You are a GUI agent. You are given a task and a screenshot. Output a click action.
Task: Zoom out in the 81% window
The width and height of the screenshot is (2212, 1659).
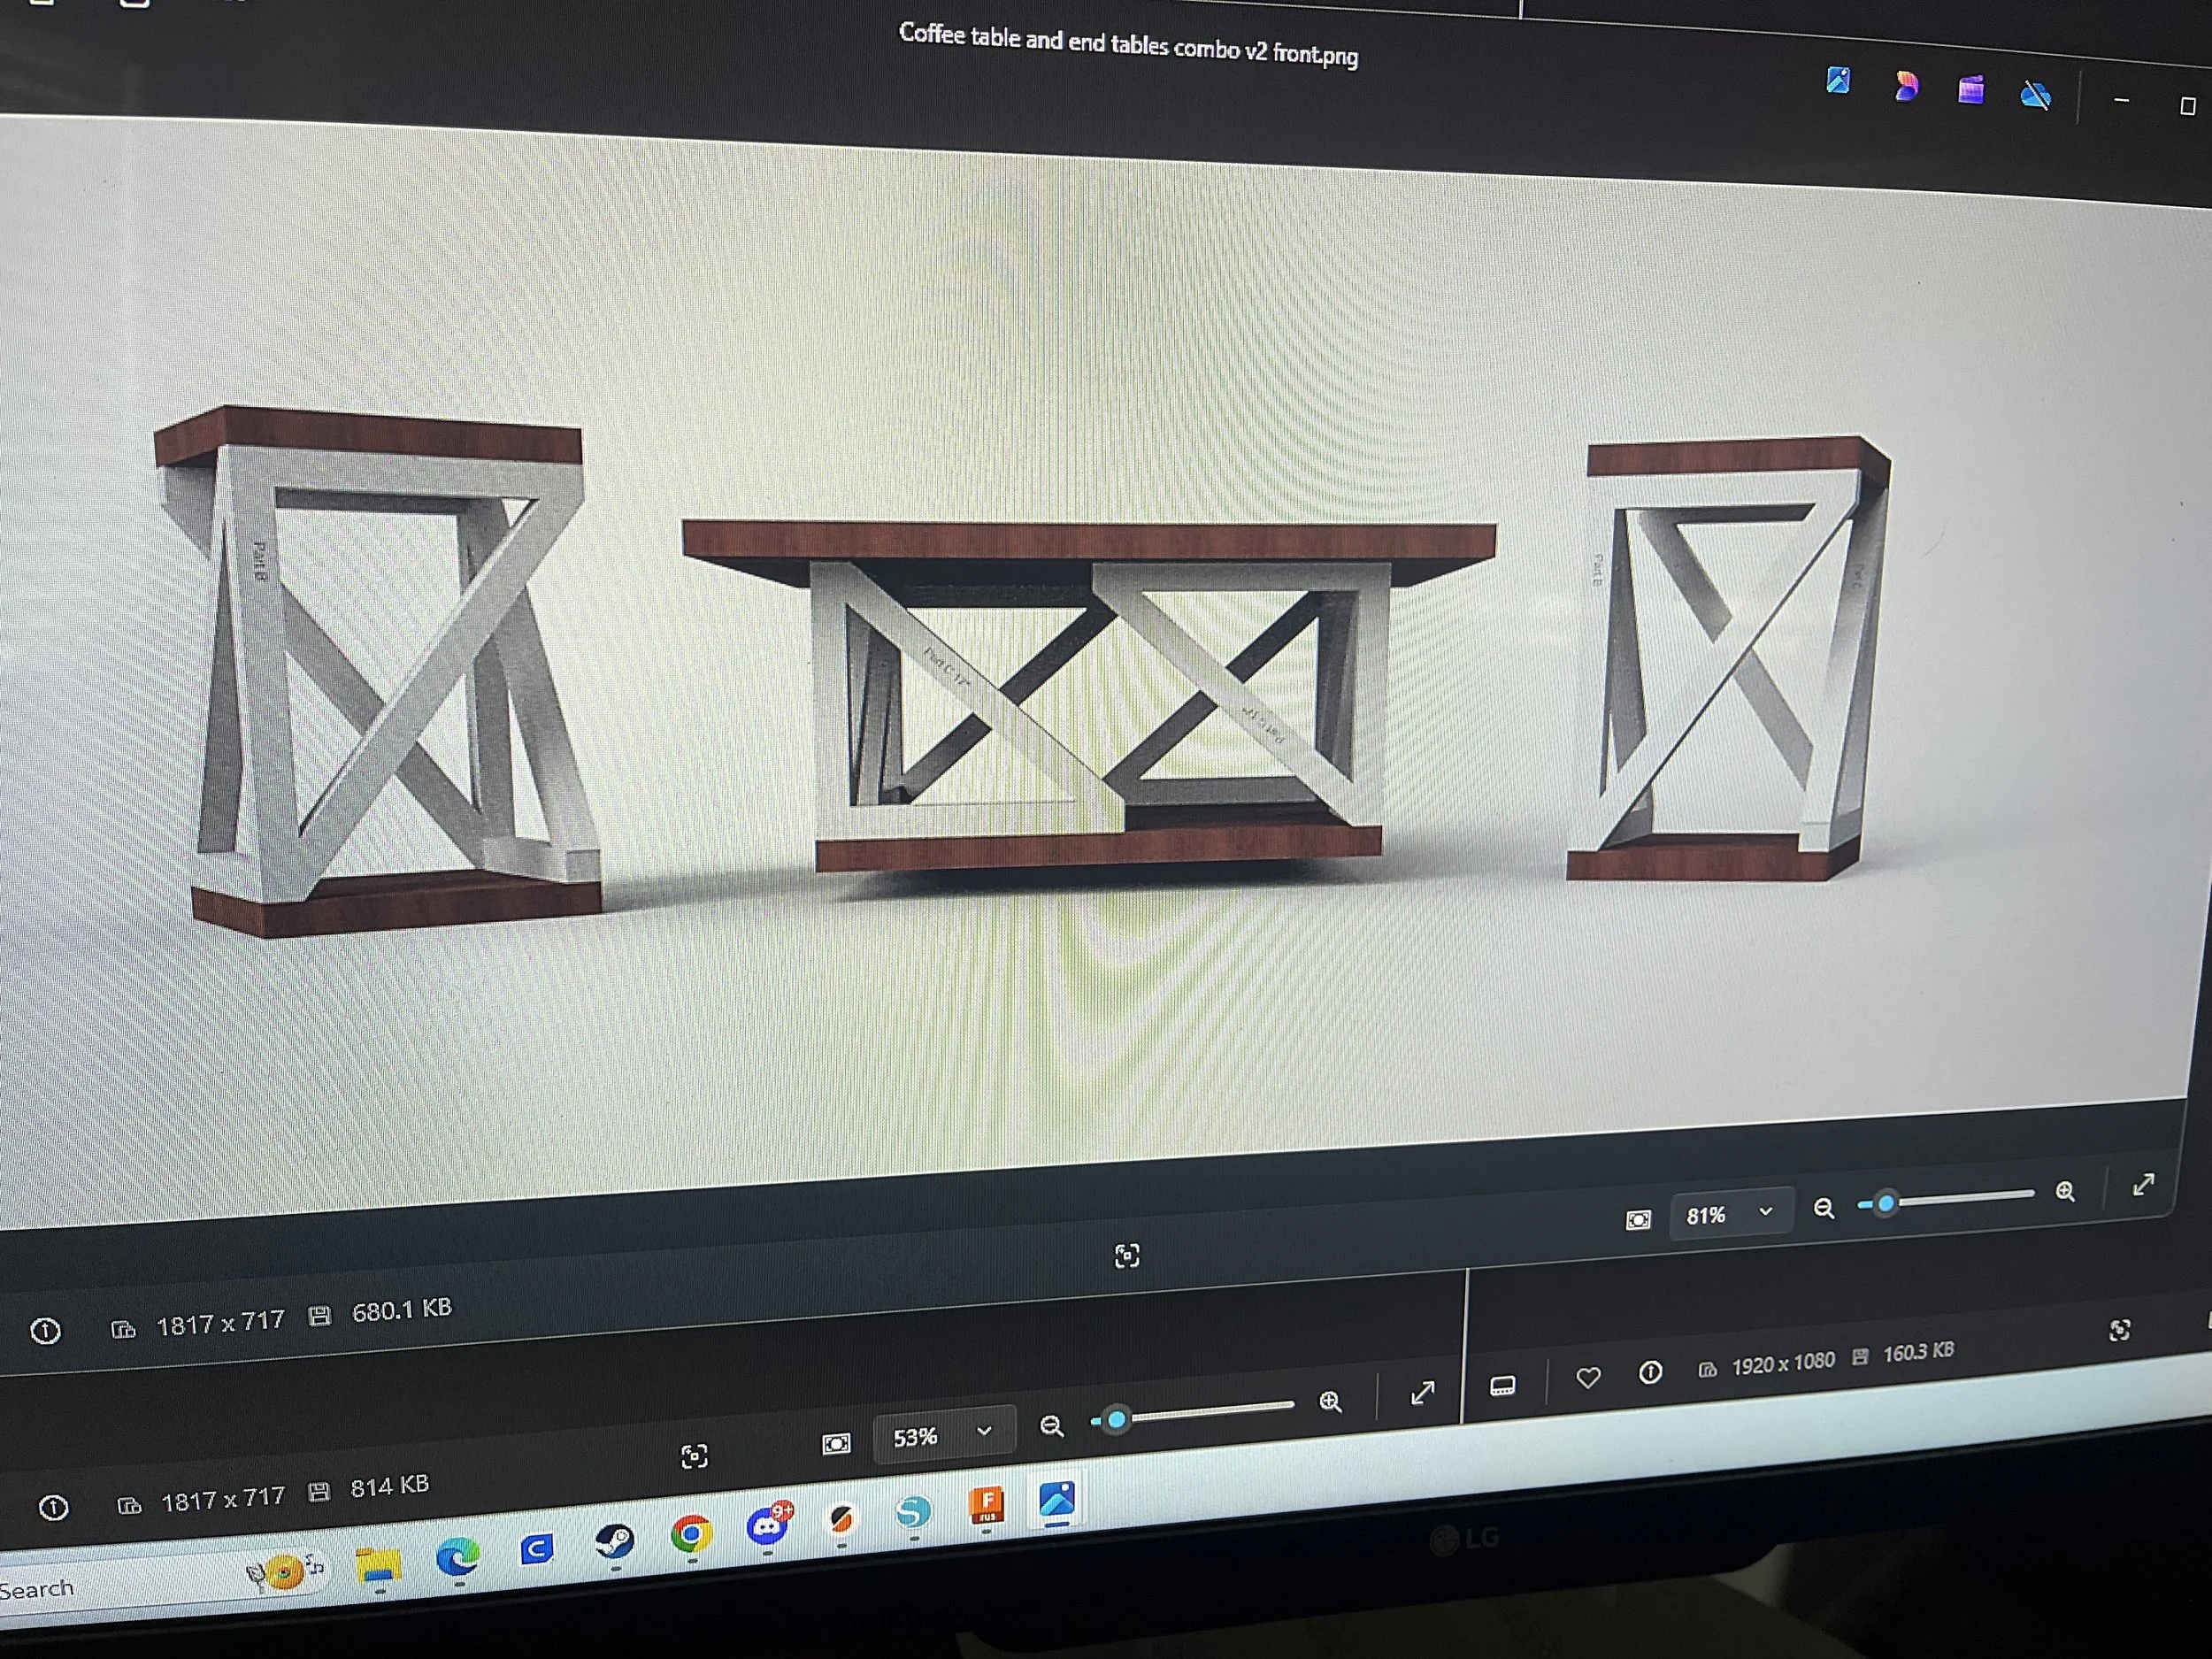1824,1208
